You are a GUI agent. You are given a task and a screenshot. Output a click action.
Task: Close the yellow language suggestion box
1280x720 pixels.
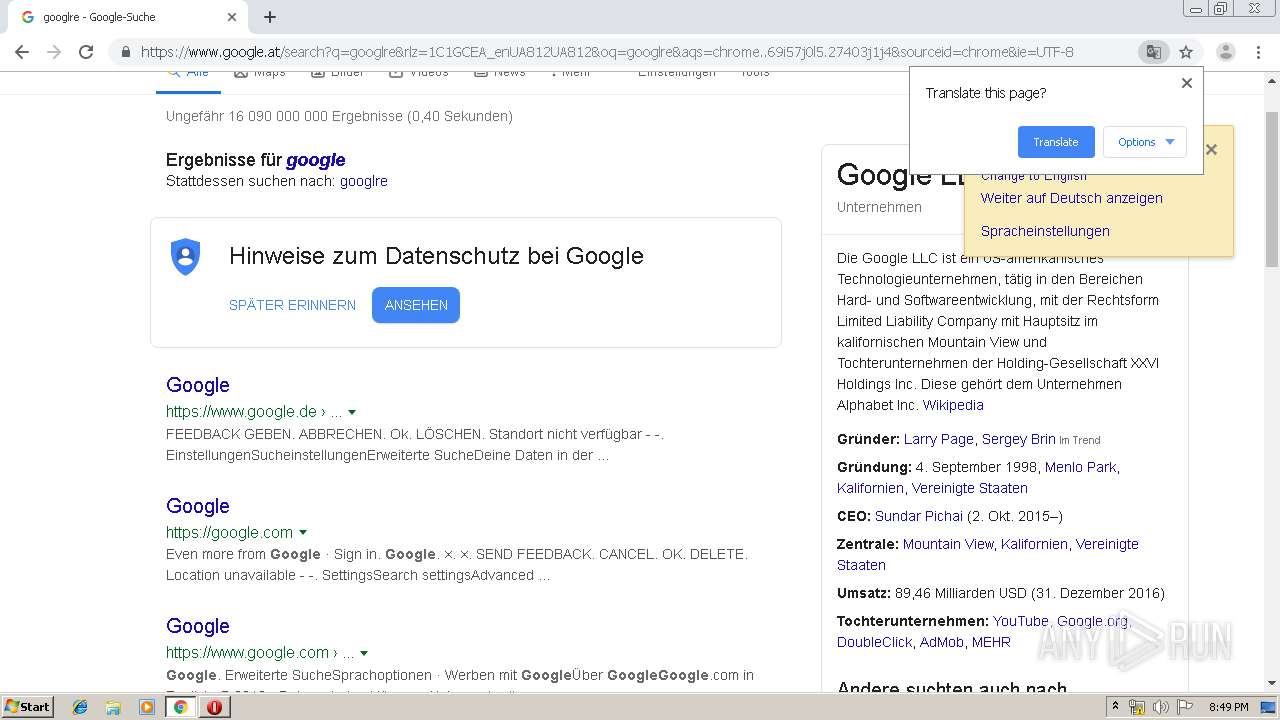click(1211, 150)
